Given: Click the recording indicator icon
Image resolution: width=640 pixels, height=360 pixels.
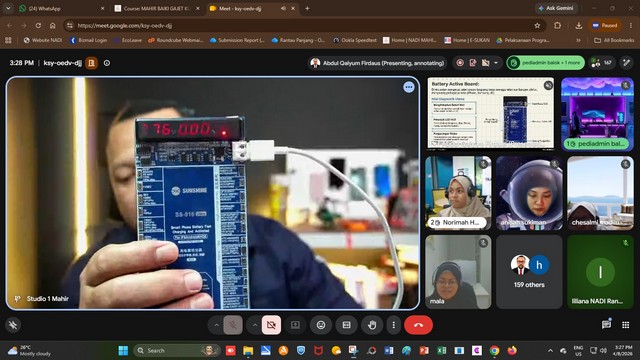Looking at the screenshot, I should point(460,63).
